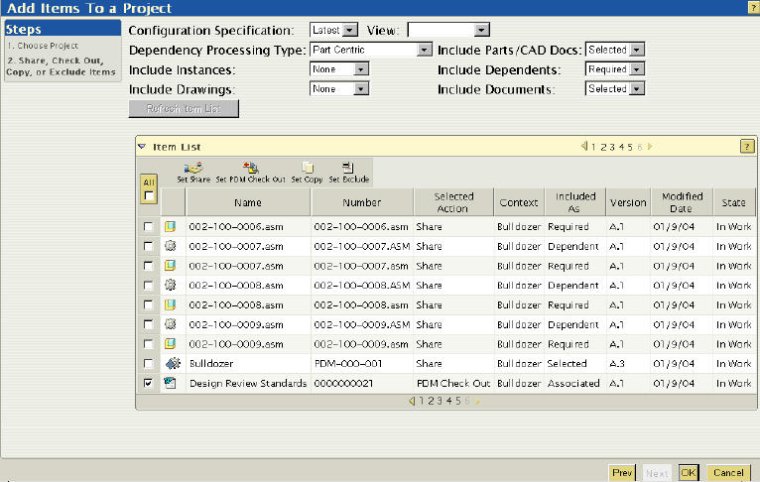The height and width of the screenshot is (482, 760).
Task: Go to page 3 in top pager
Action: tap(612, 147)
